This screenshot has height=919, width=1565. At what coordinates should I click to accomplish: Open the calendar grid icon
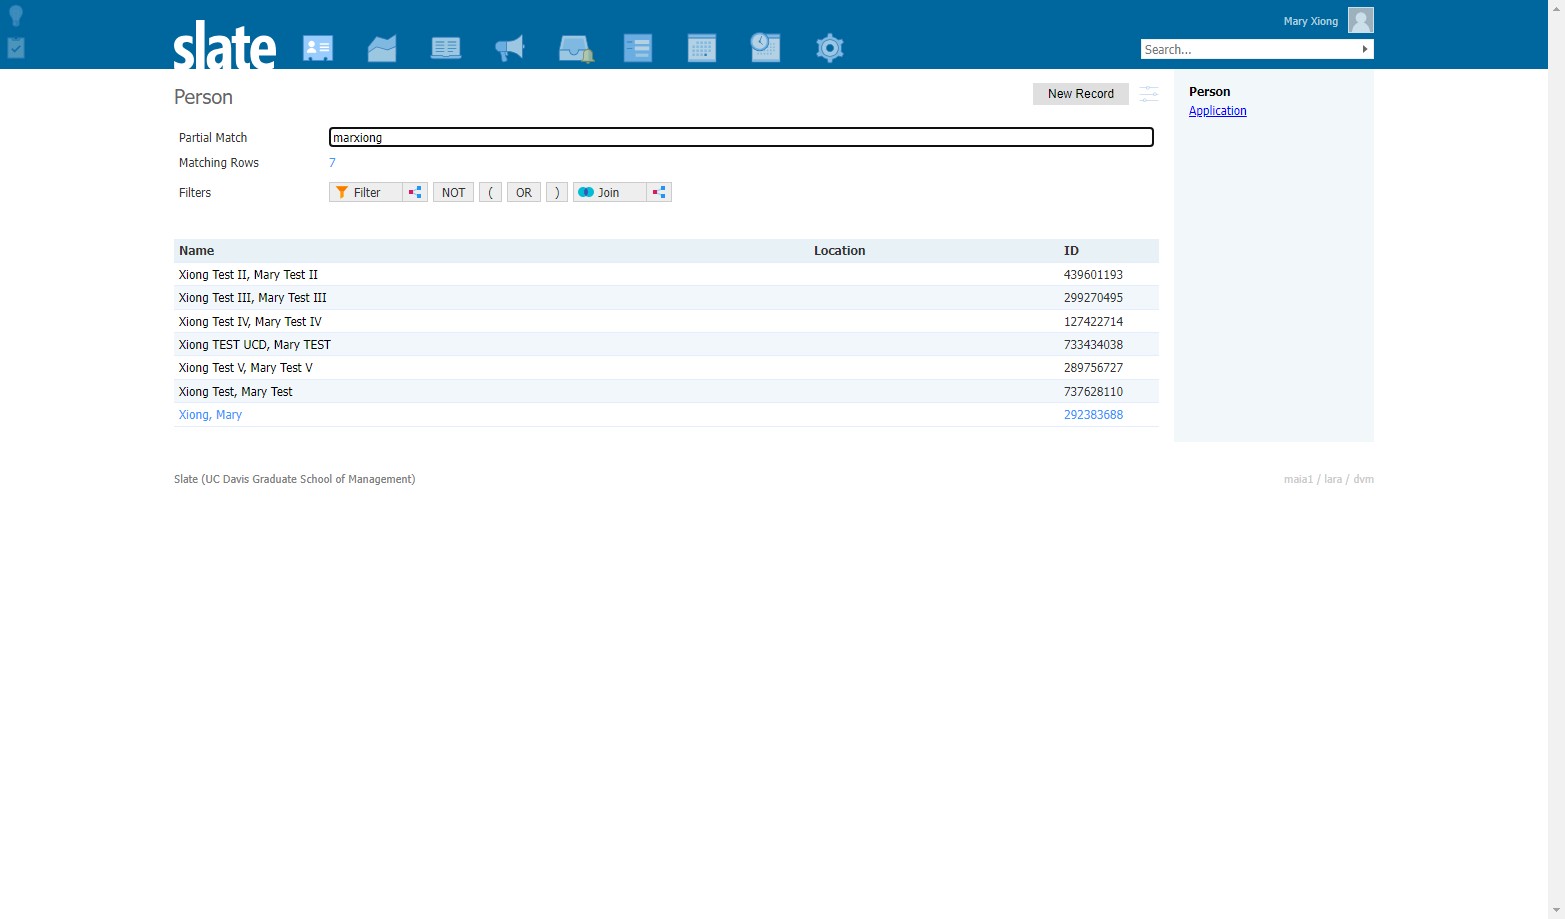[x=702, y=48]
